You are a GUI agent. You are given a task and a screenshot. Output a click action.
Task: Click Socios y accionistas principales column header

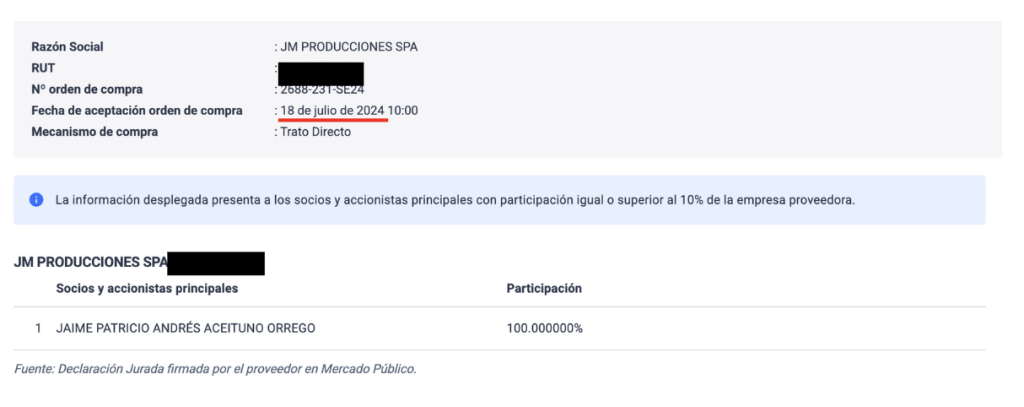[147, 288]
